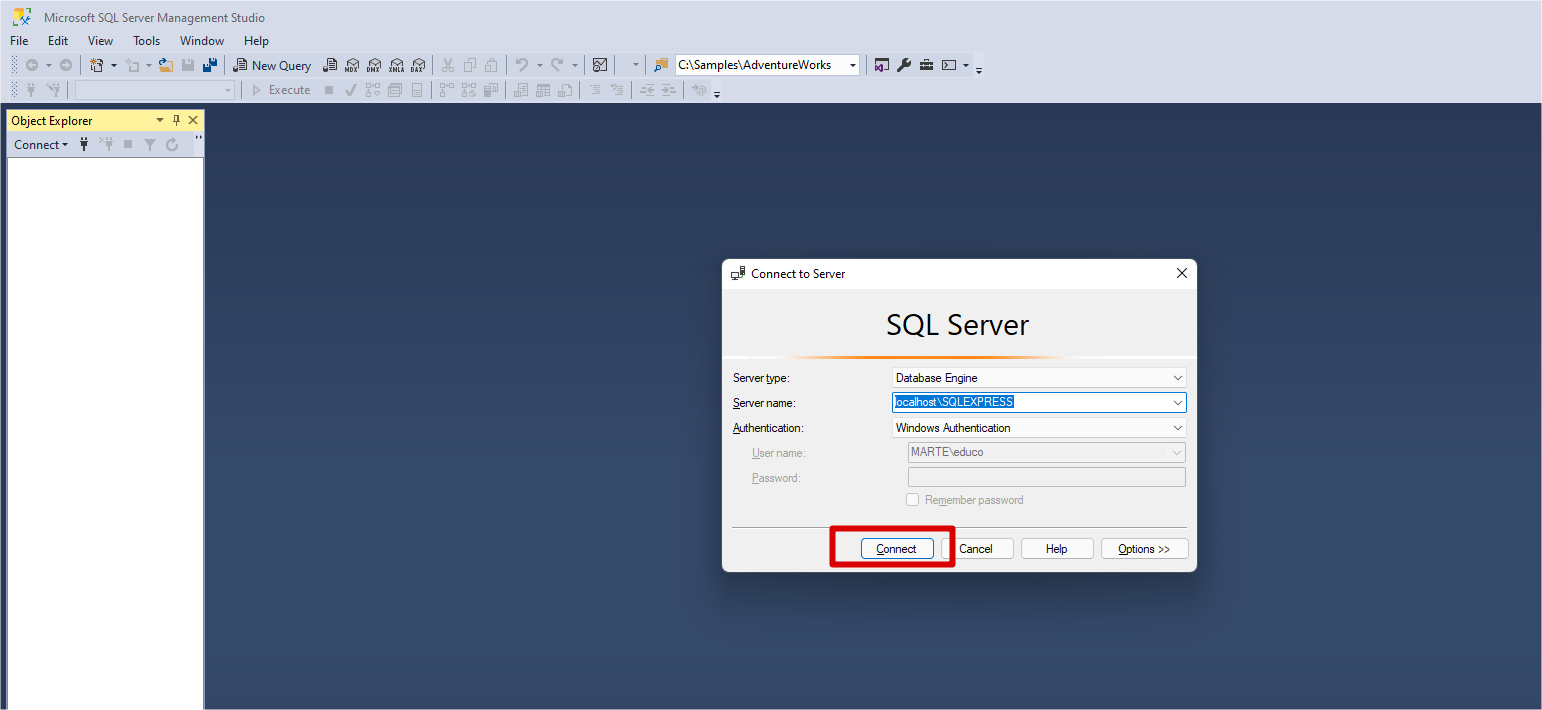The height and width of the screenshot is (710, 1542).
Task: Click the Redo arrow icon
Action: [x=557, y=65]
